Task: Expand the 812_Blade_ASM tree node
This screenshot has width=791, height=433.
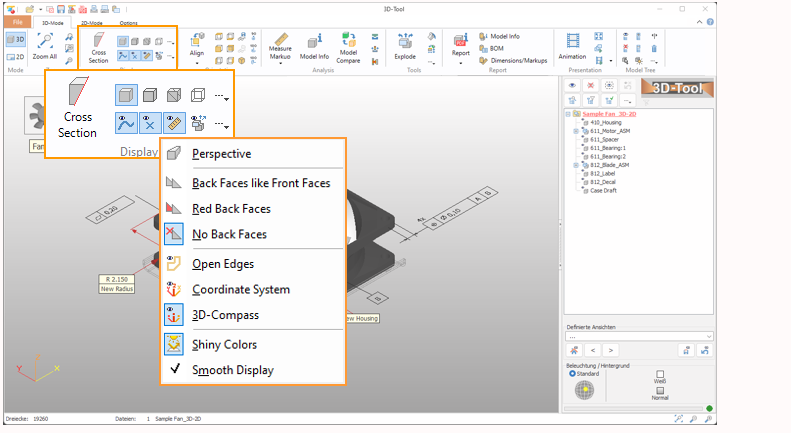Action: (576, 165)
